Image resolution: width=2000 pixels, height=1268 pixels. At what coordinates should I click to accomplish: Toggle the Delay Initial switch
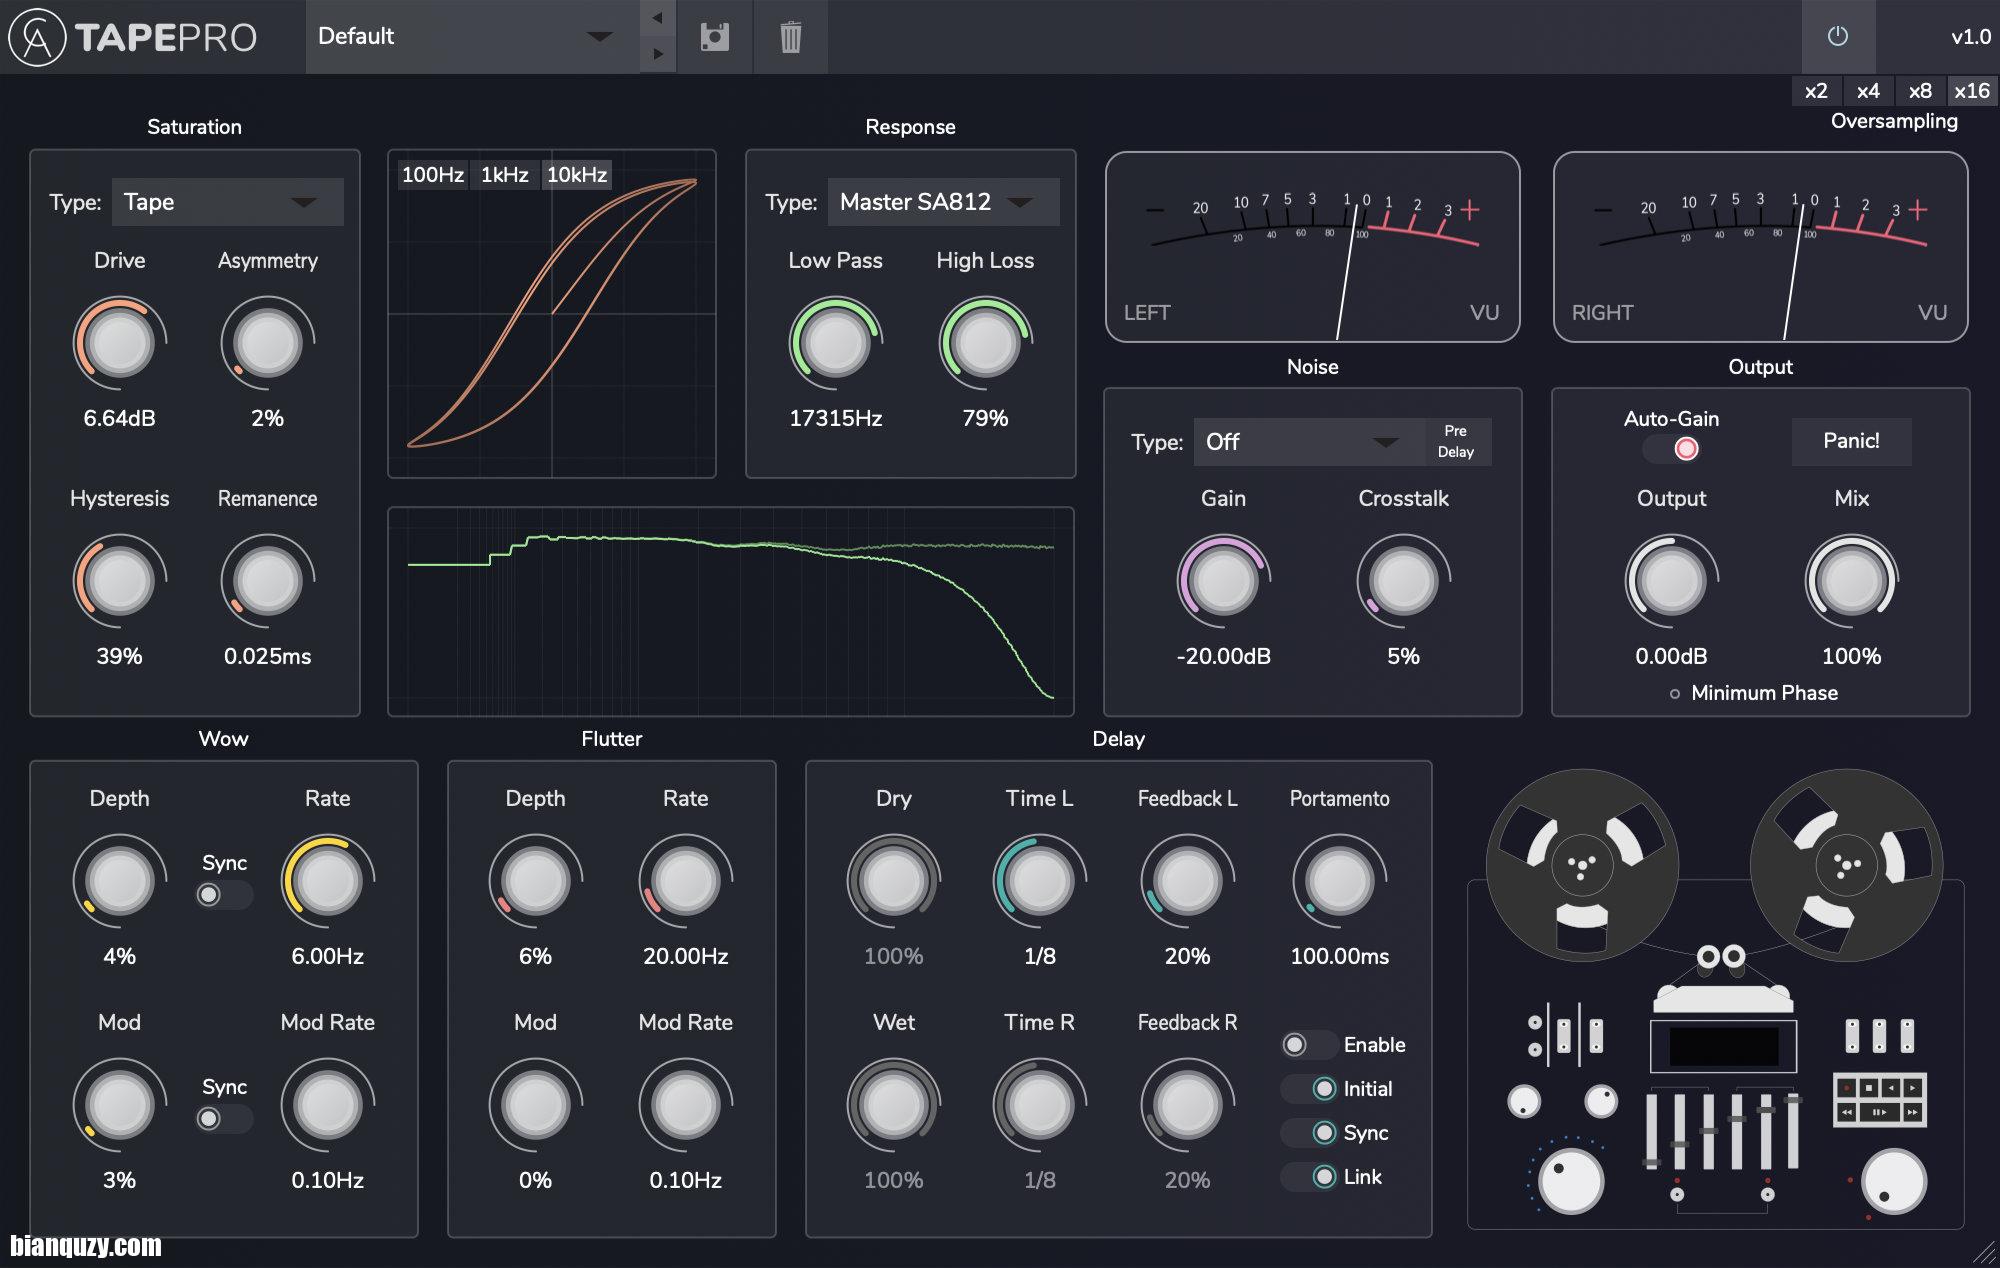[x=1310, y=1089]
